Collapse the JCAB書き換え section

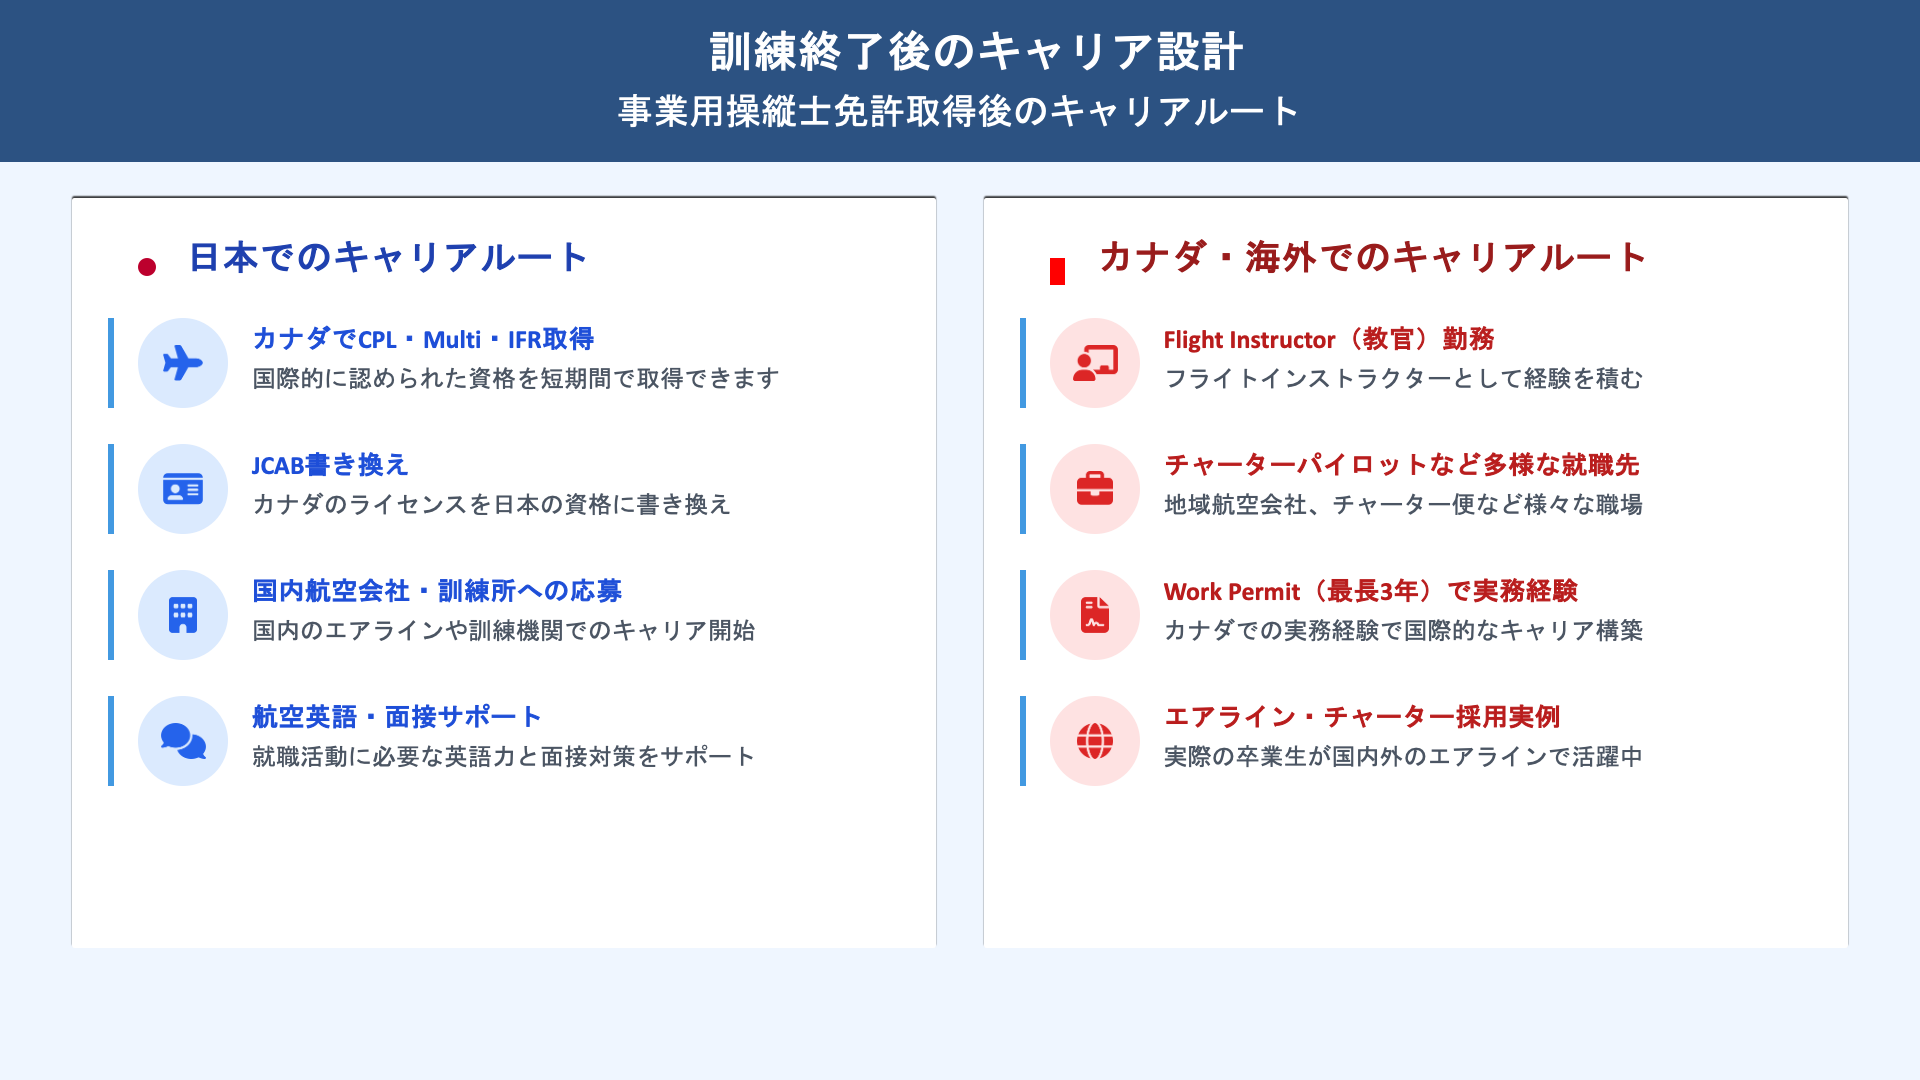pyautogui.click(x=331, y=464)
